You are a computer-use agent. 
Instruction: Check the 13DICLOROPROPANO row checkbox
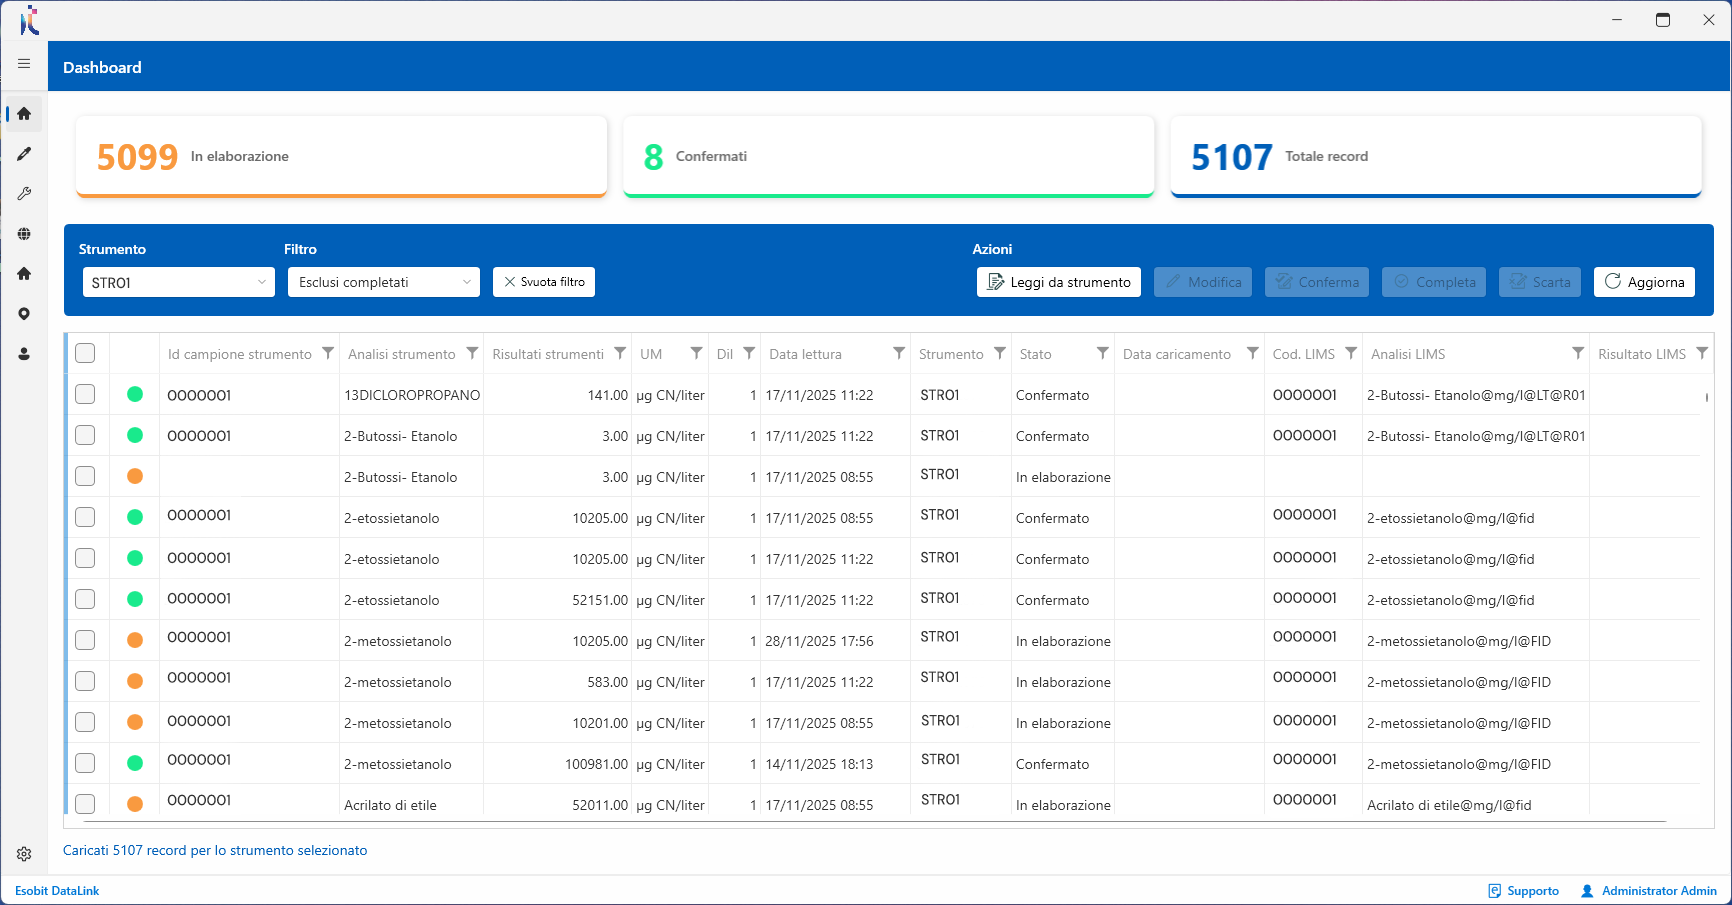(x=85, y=394)
